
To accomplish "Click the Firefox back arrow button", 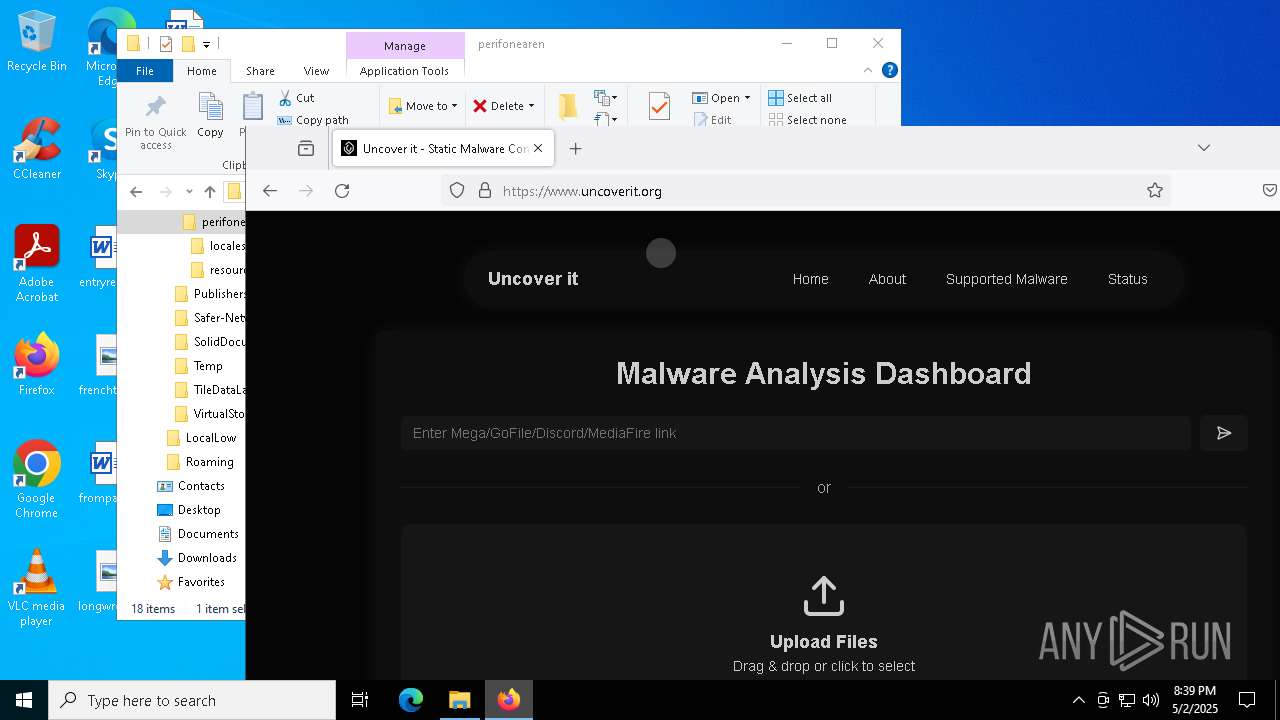I will click(269, 191).
